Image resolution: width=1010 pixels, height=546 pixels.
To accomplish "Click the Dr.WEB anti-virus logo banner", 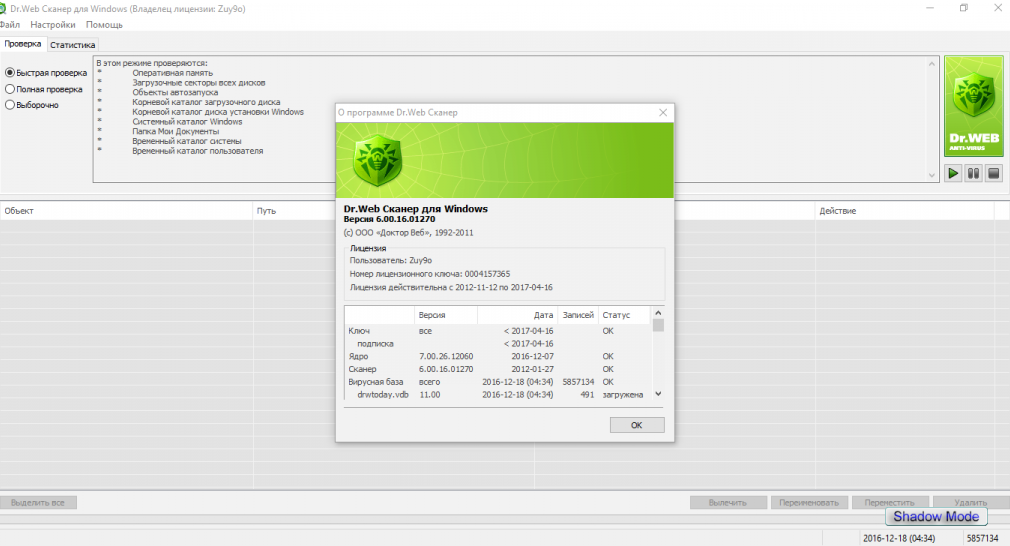I will (973, 106).
